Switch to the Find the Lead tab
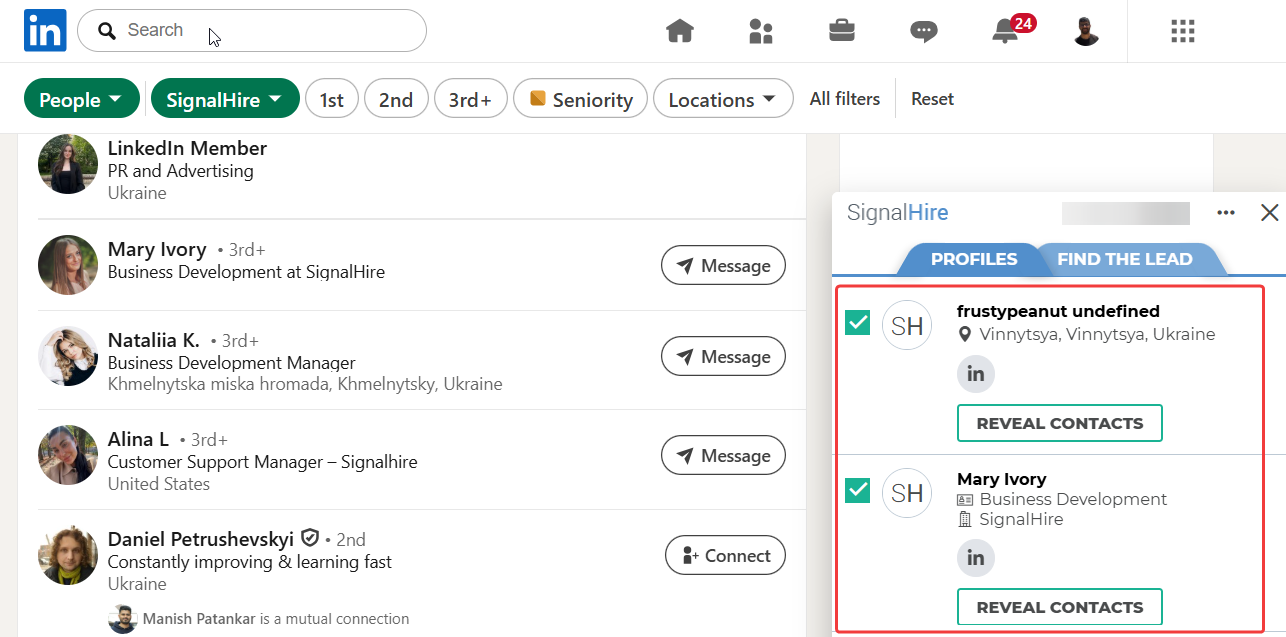Image resolution: width=1286 pixels, height=637 pixels. tap(1124, 259)
